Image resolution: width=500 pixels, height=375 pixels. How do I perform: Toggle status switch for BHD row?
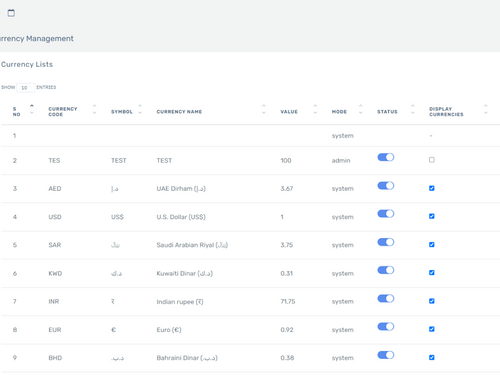[386, 355]
